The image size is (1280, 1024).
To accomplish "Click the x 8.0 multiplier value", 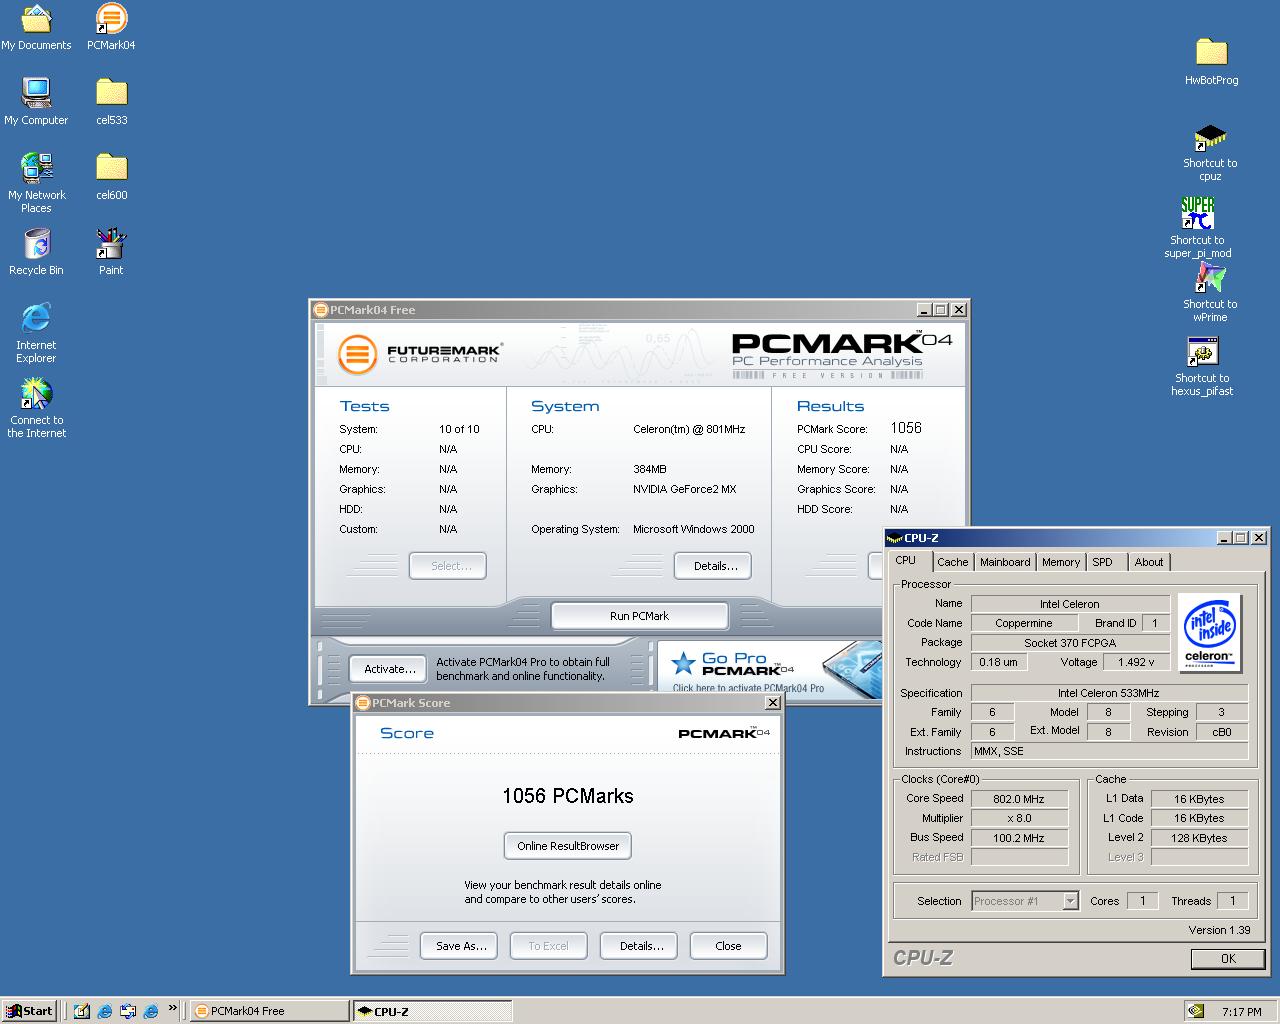I will pyautogui.click(x=1019, y=818).
